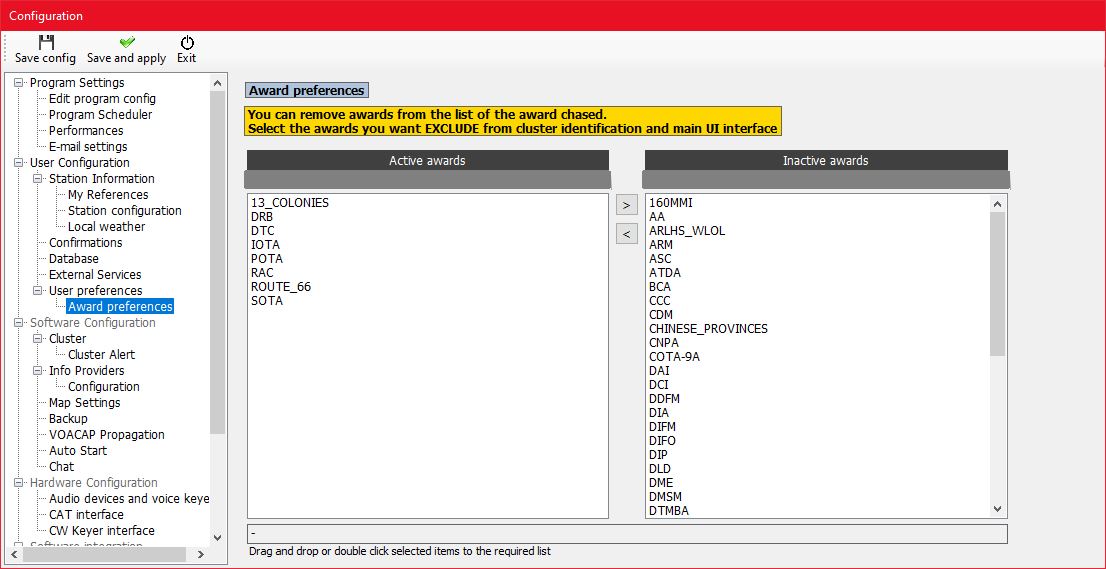Image resolution: width=1106 pixels, height=569 pixels.
Task: Select RAC in Active awards
Action: tap(262, 272)
